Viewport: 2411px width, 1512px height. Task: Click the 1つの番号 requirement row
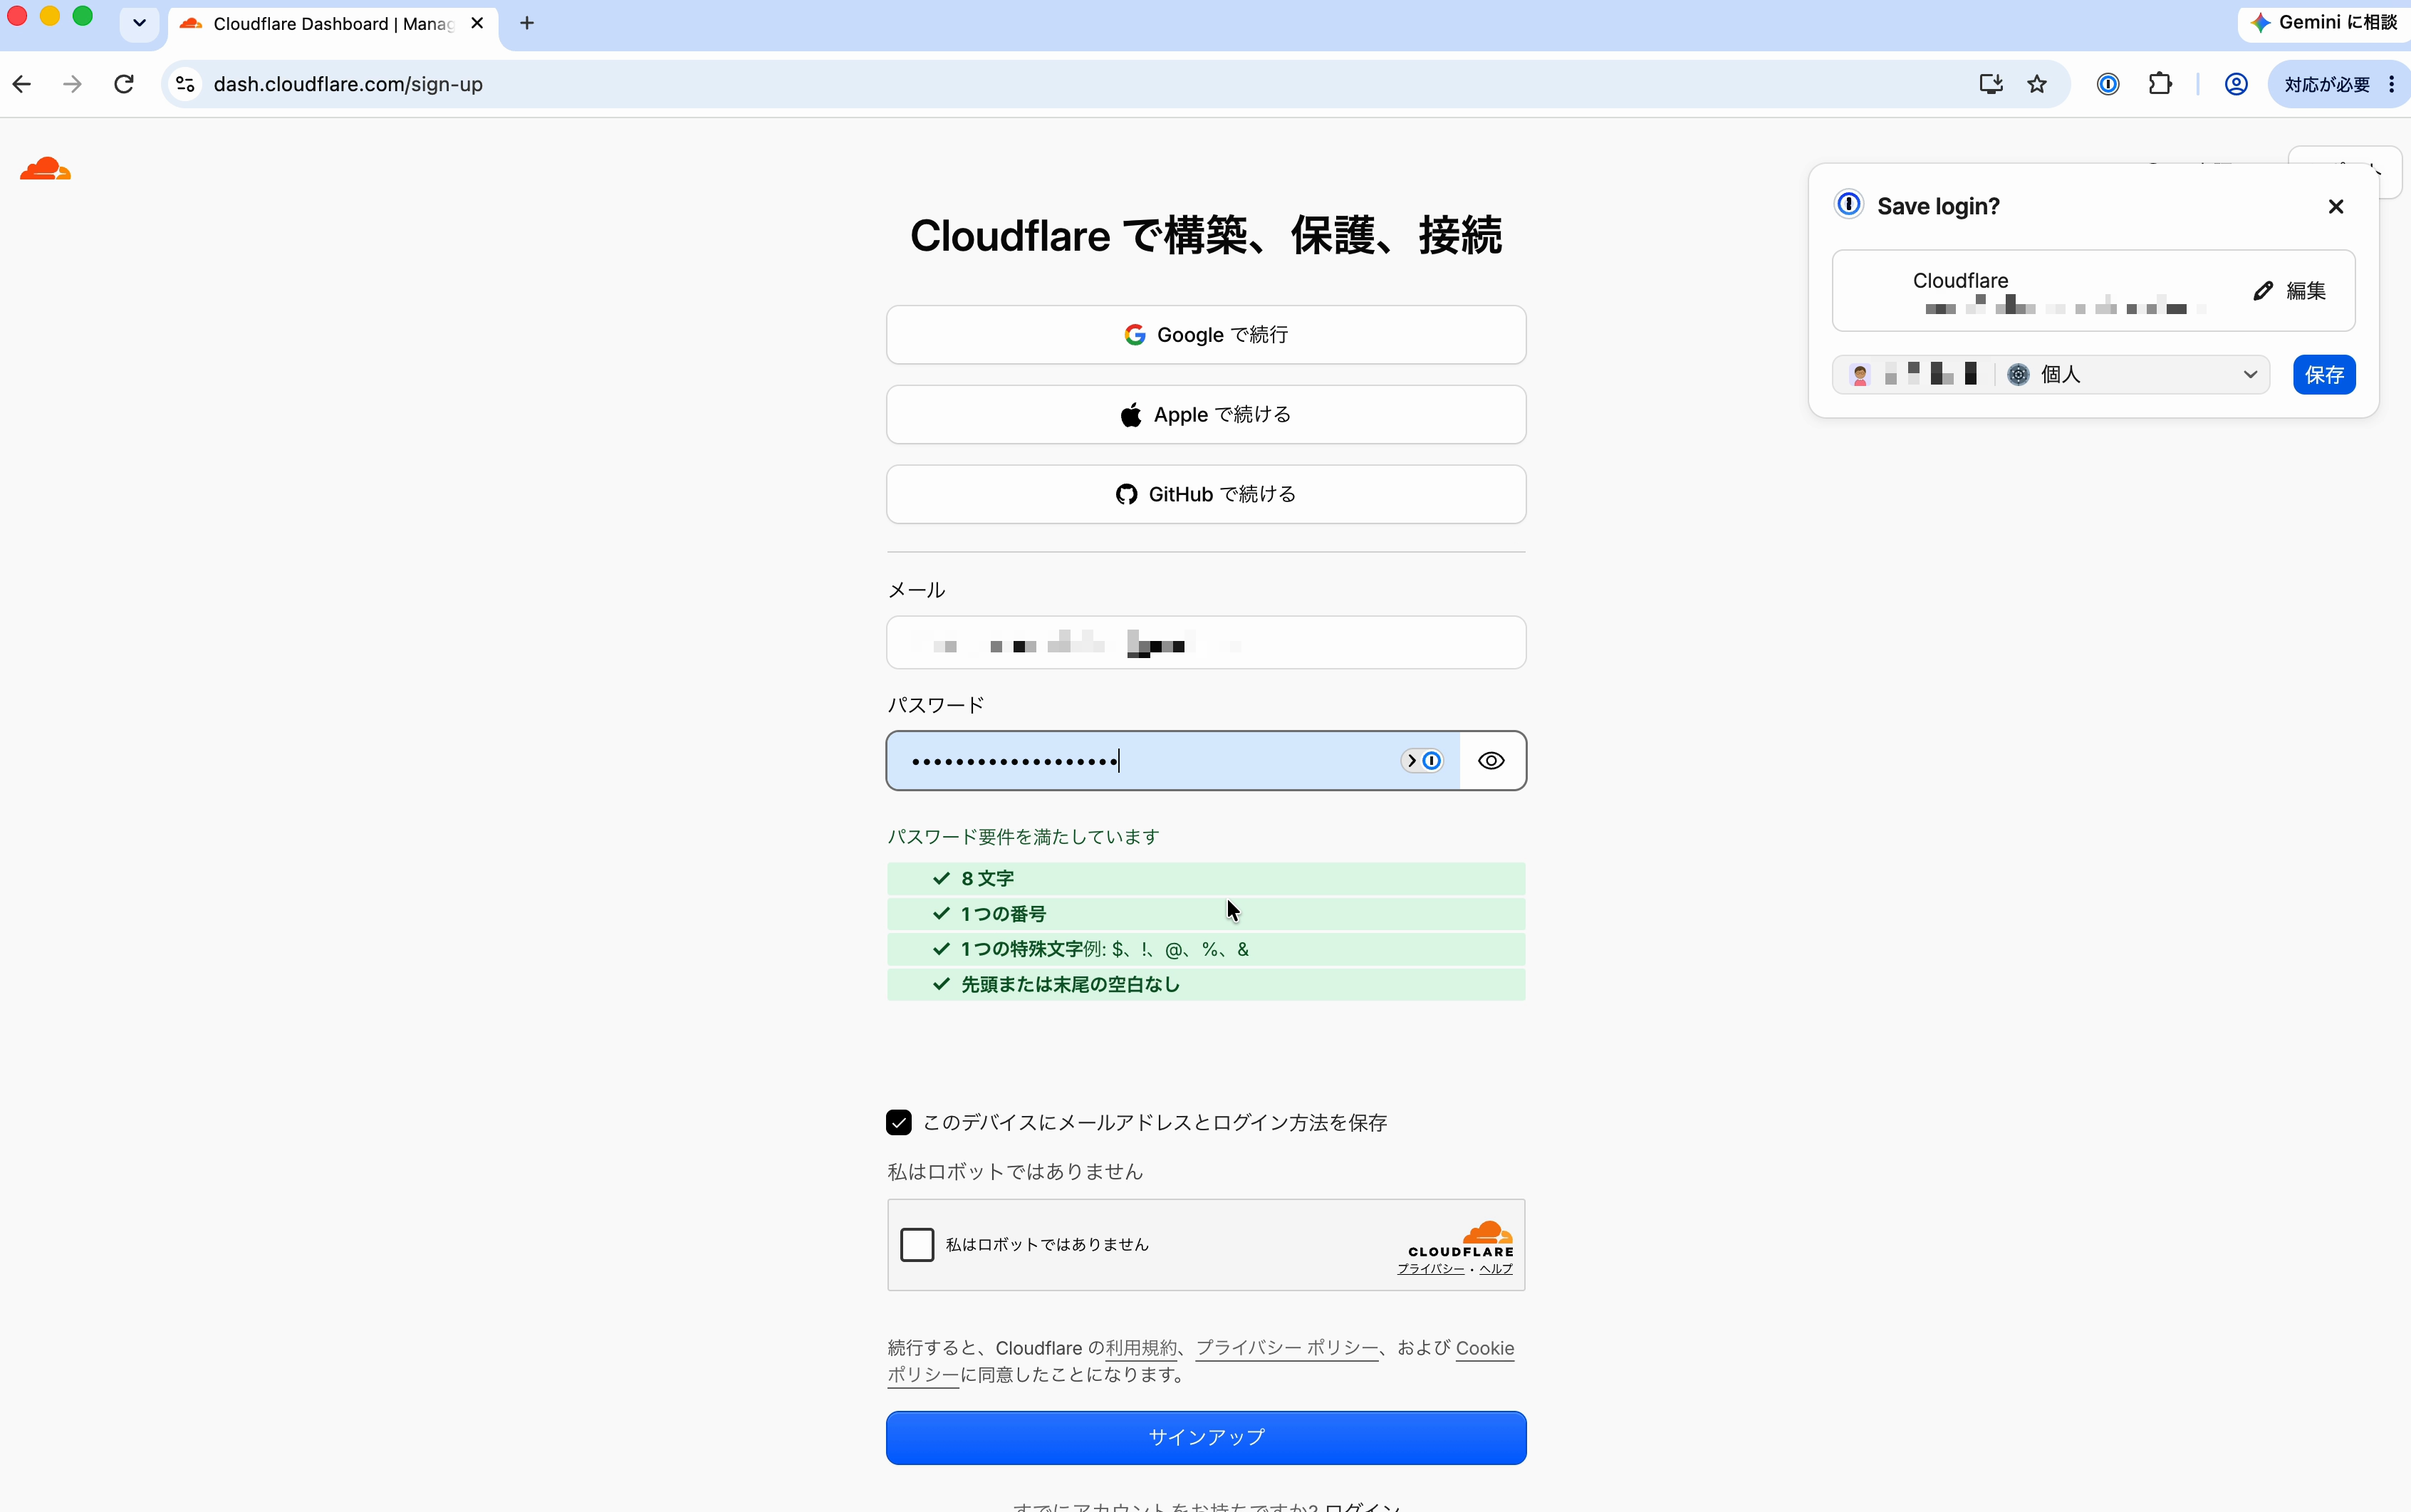pyautogui.click(x=1206, y=914)
